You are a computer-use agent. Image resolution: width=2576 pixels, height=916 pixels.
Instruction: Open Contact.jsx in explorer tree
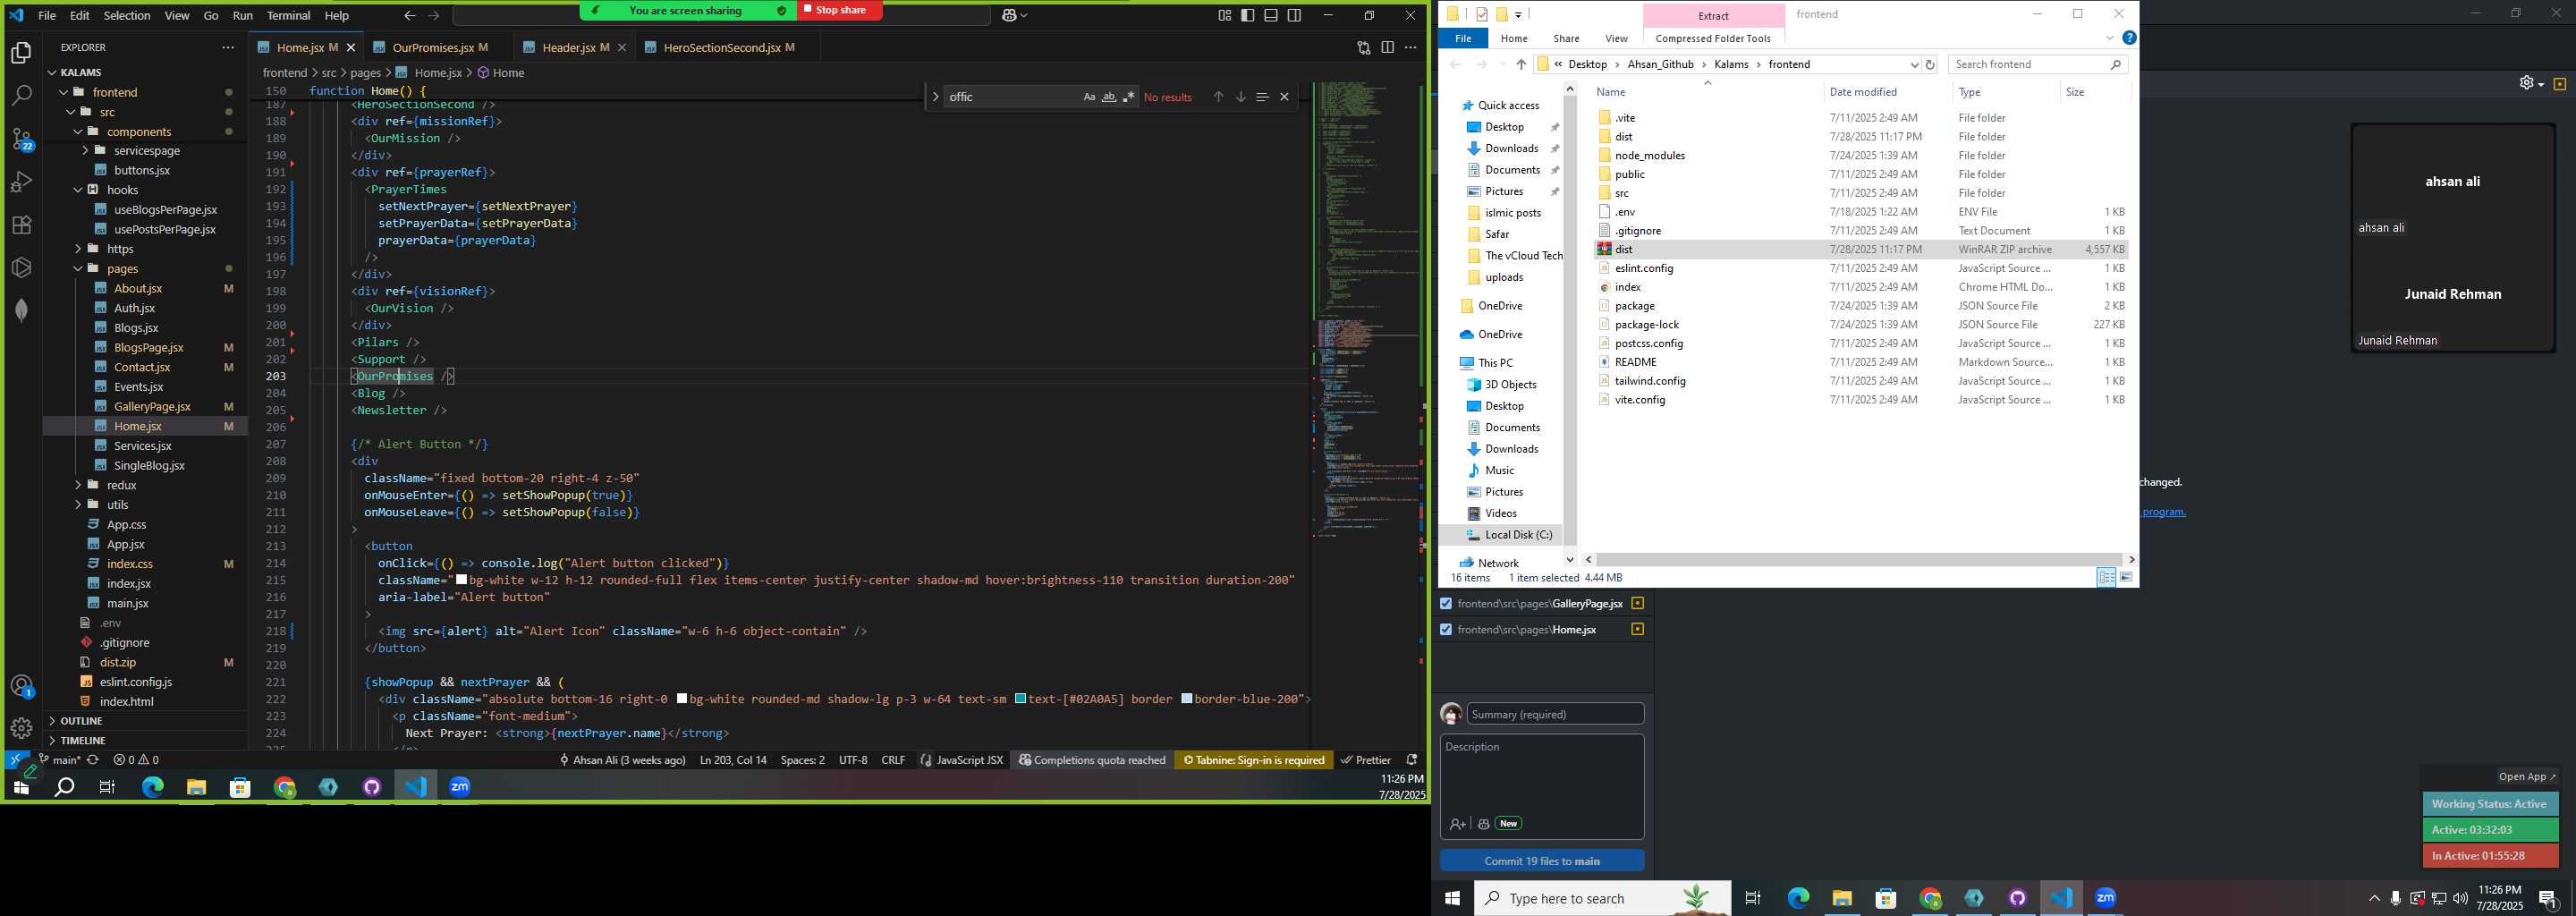pos(142,367)
